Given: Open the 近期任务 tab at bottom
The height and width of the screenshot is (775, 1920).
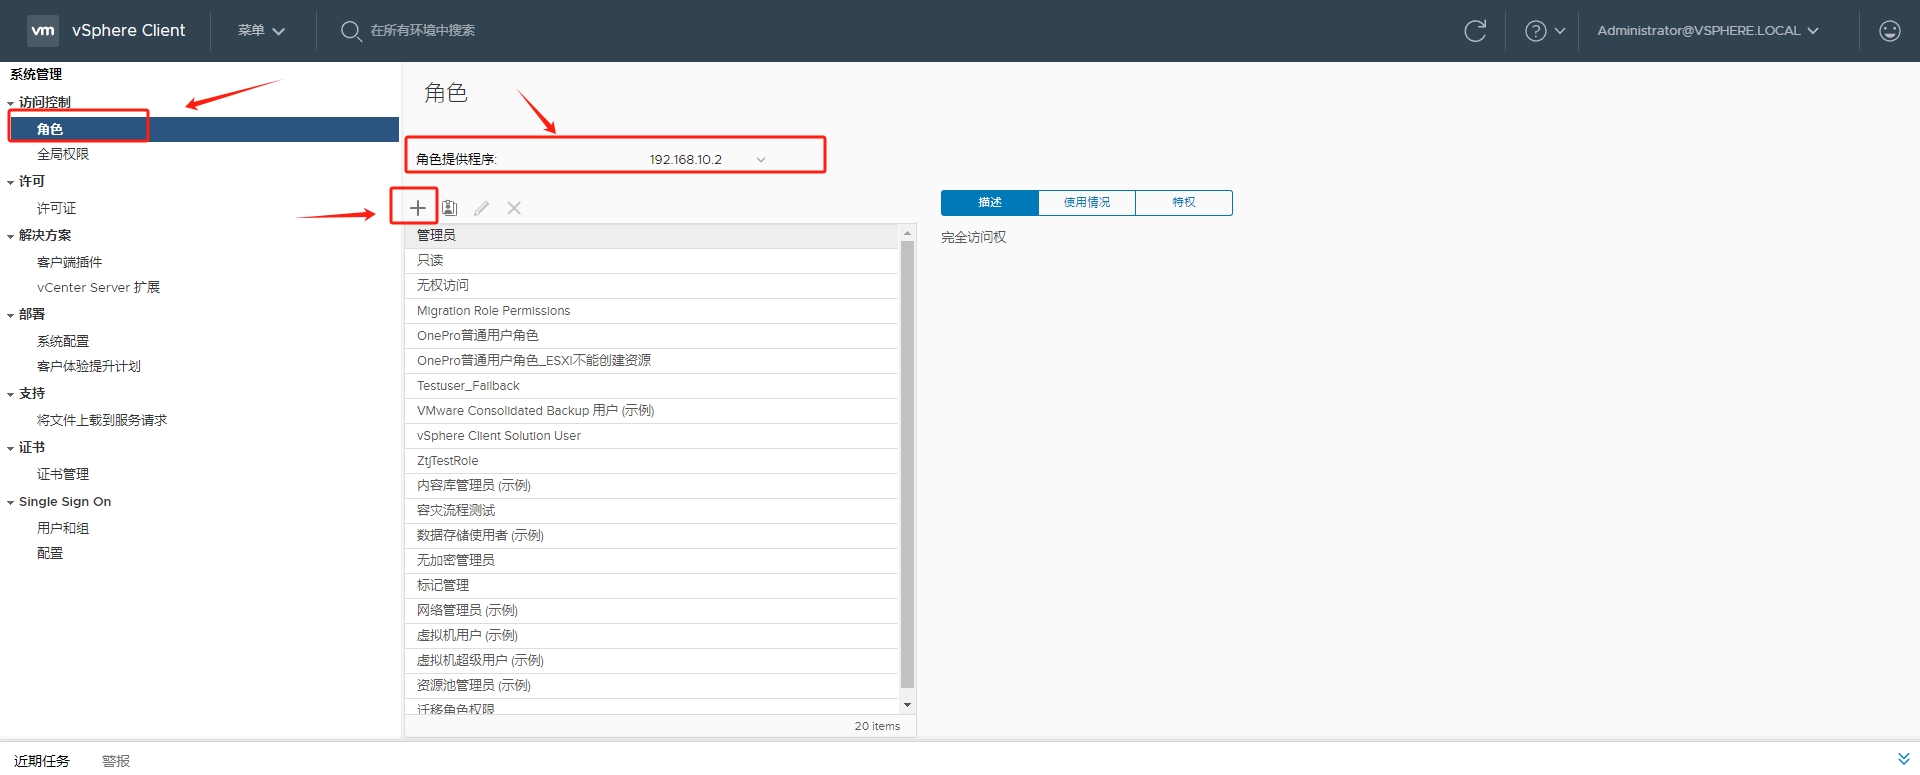Looking at the screenshot, I should (x=42, y=761).
